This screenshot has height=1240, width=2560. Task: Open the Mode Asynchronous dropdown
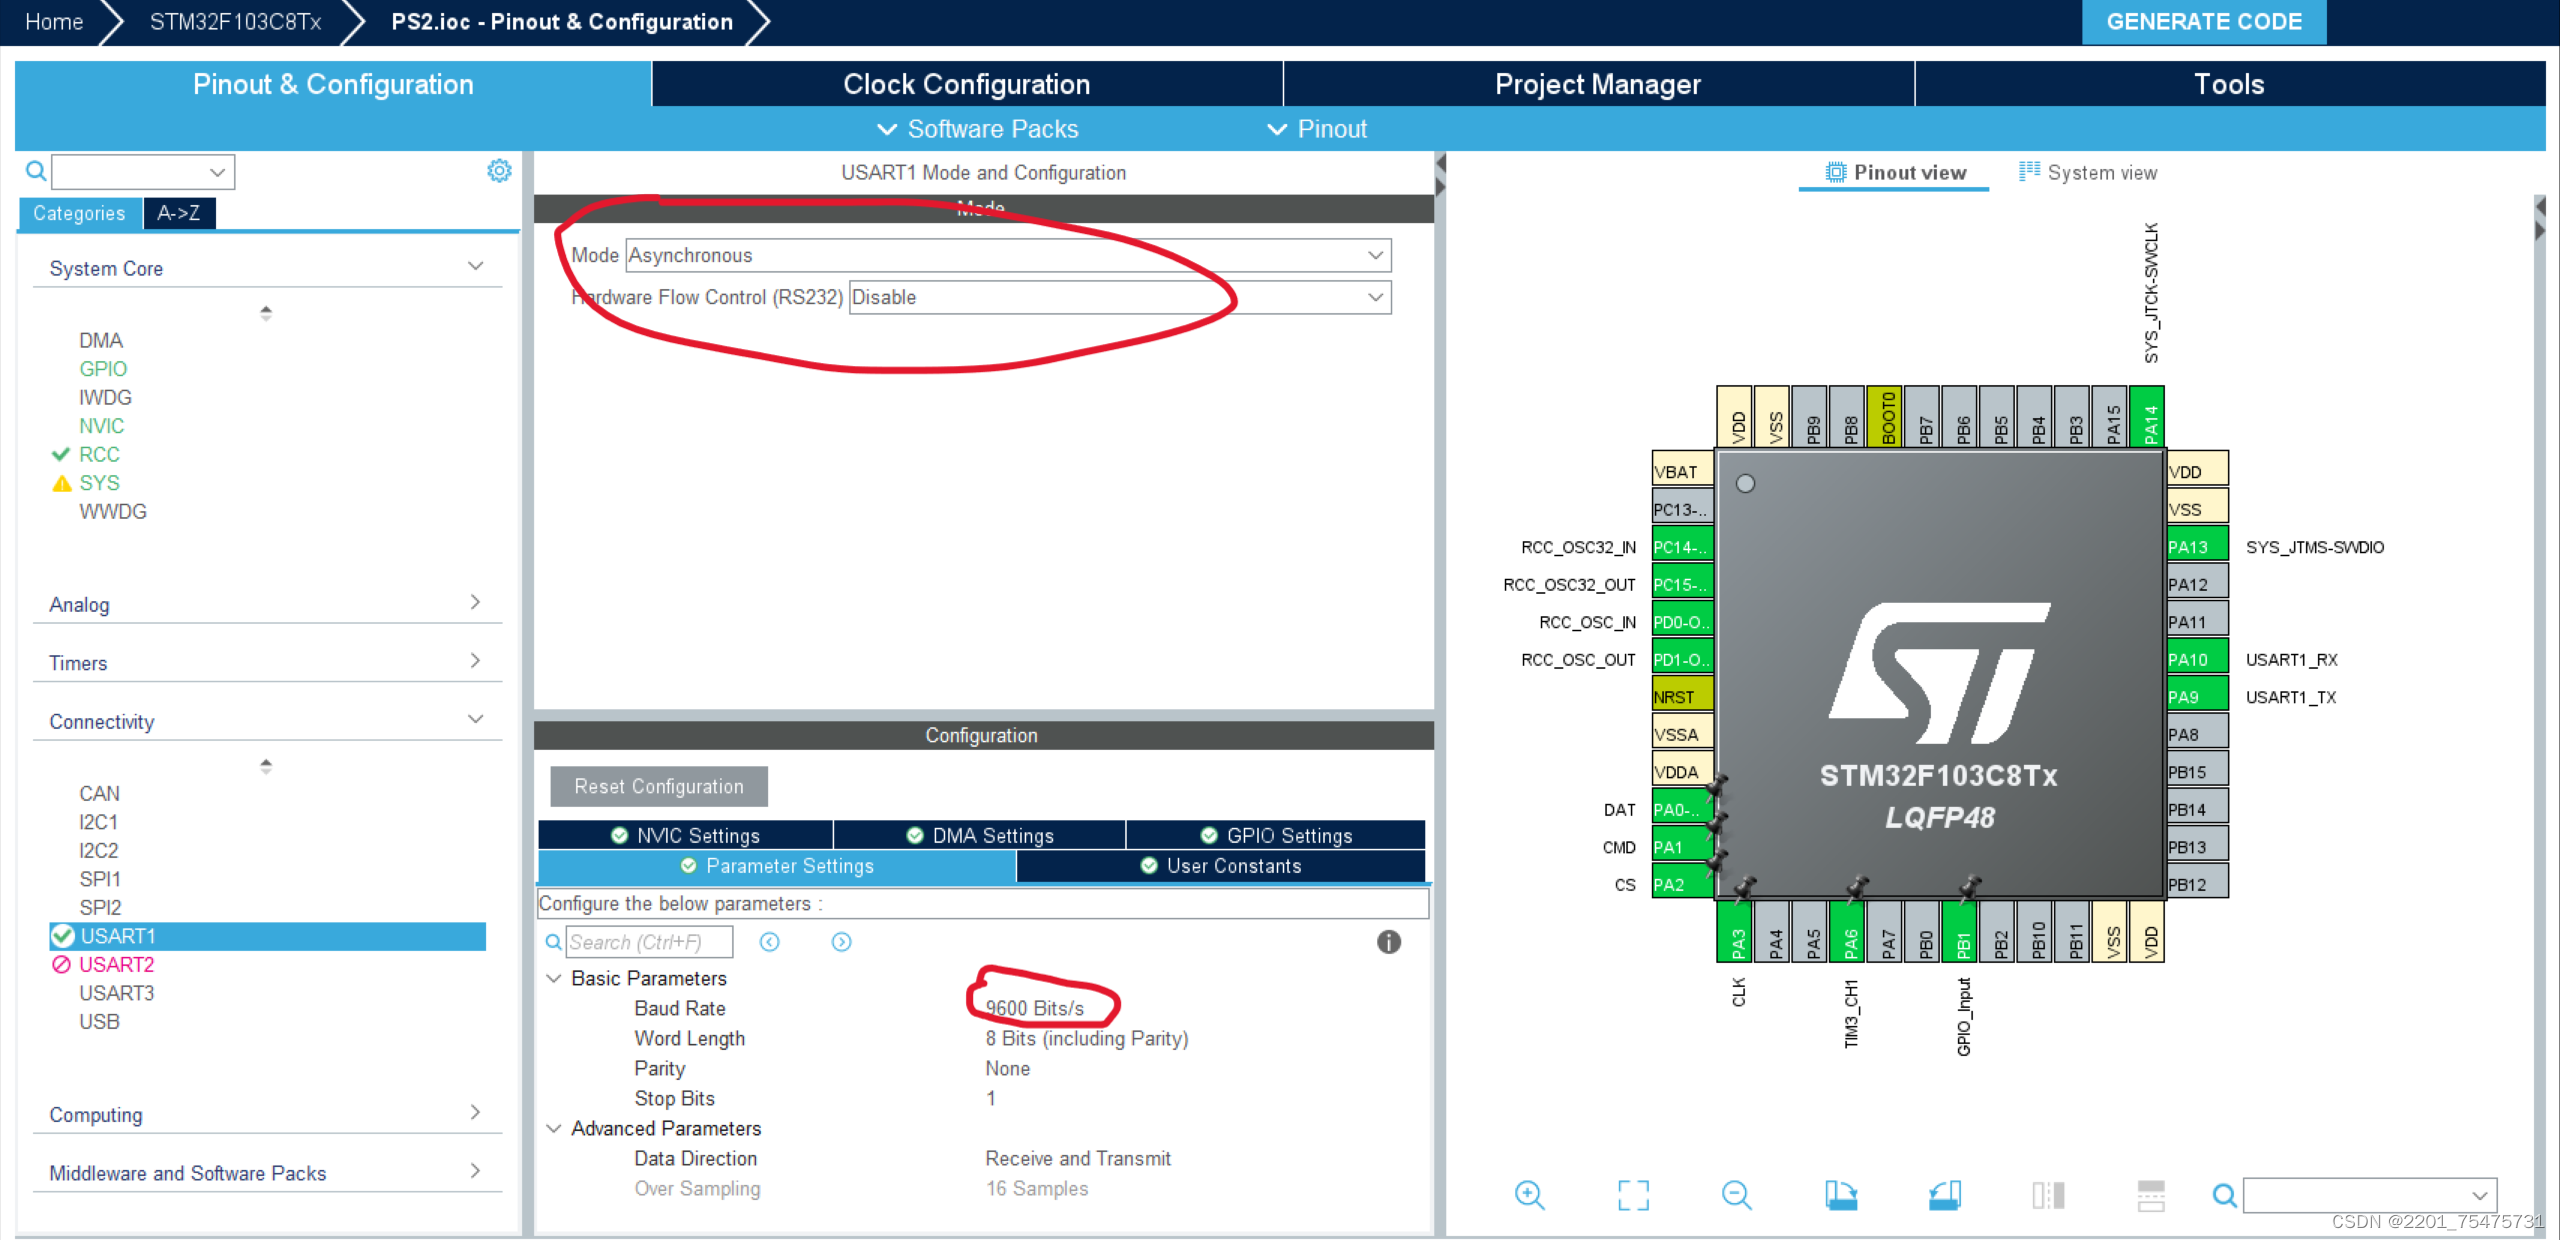click(x=1008, y=255)
